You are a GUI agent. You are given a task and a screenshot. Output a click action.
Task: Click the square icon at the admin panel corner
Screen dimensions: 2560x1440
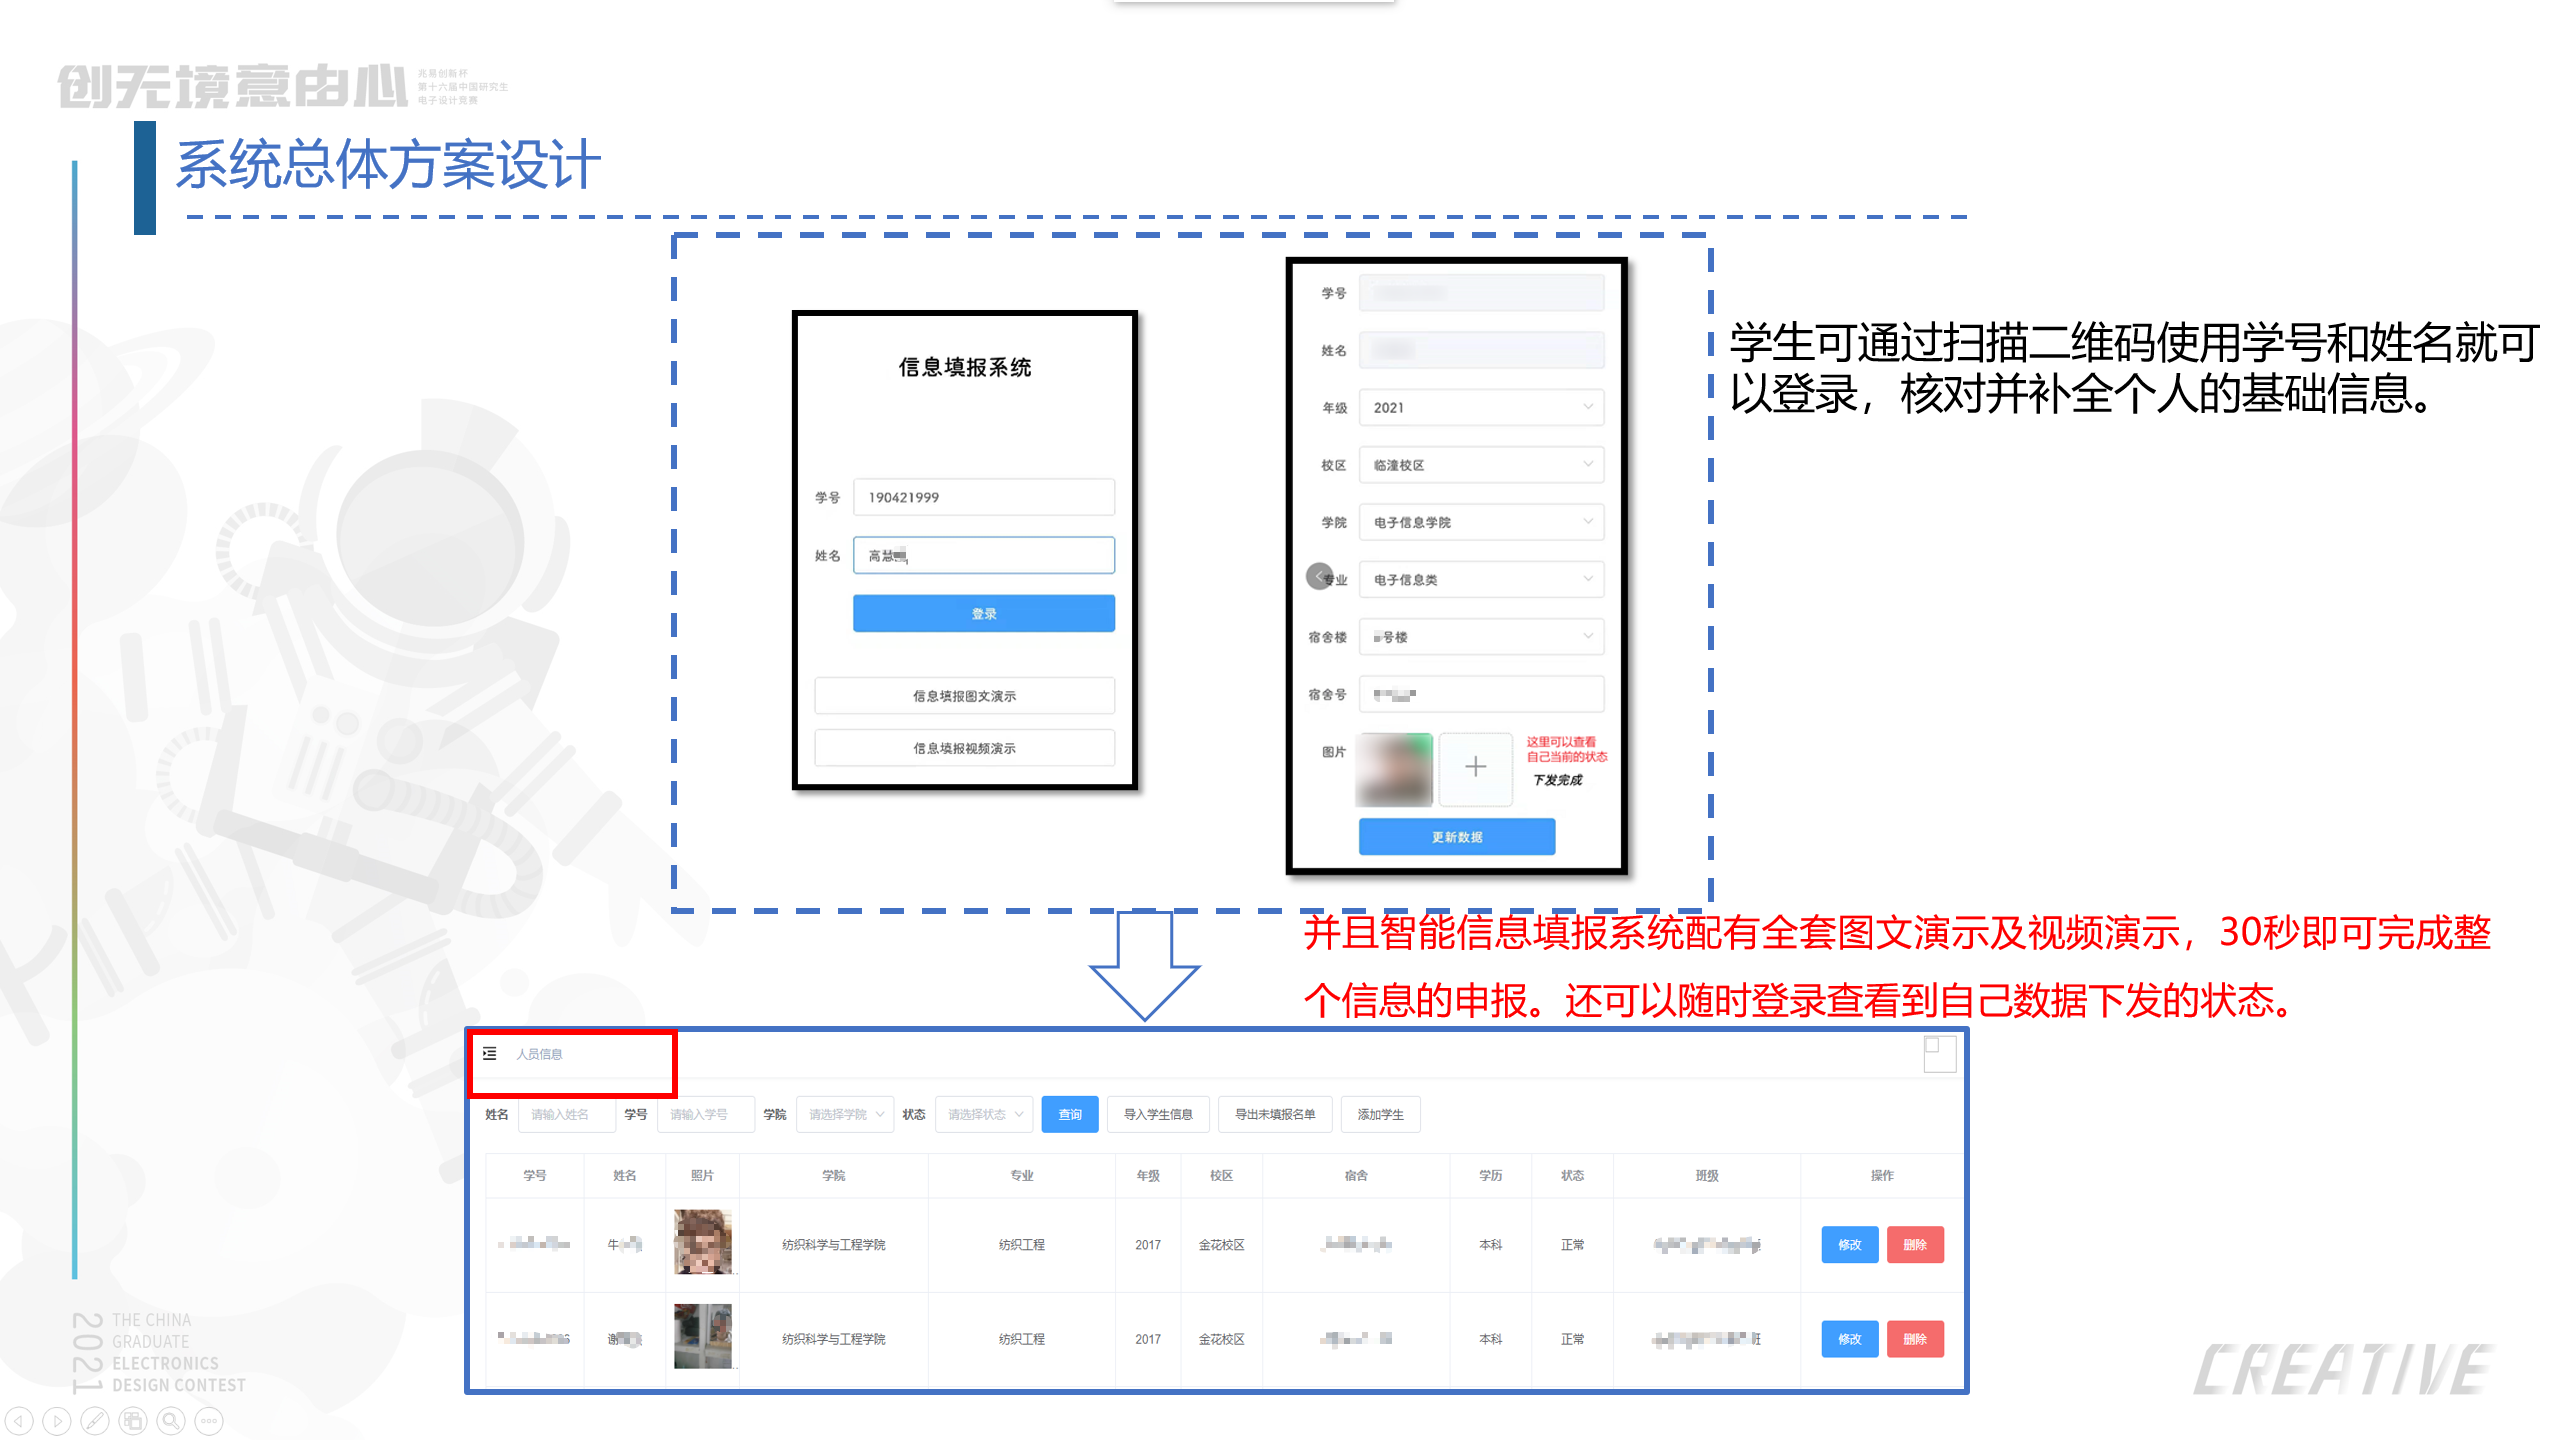[x=1940, y=1054]
